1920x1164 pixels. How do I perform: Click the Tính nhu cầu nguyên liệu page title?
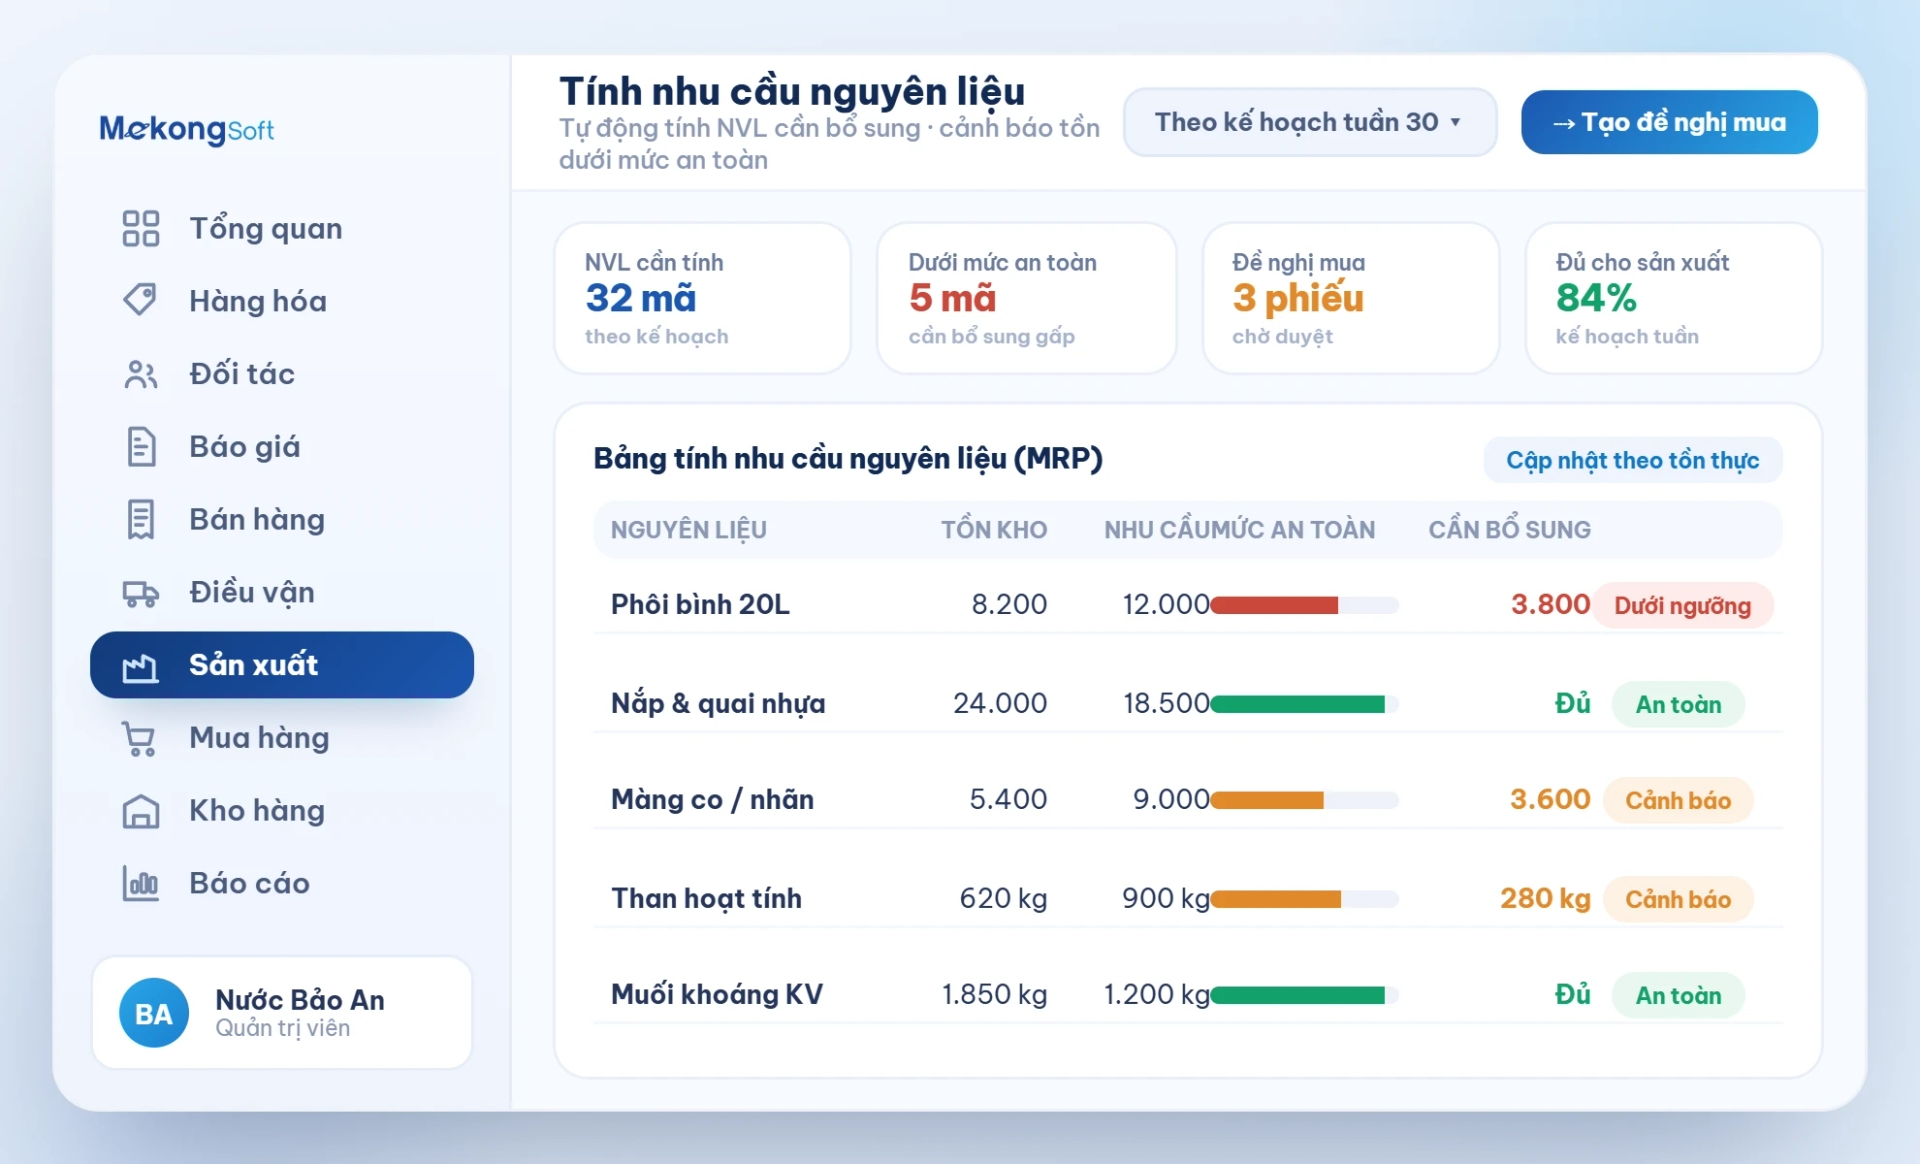tap(792, 91)
